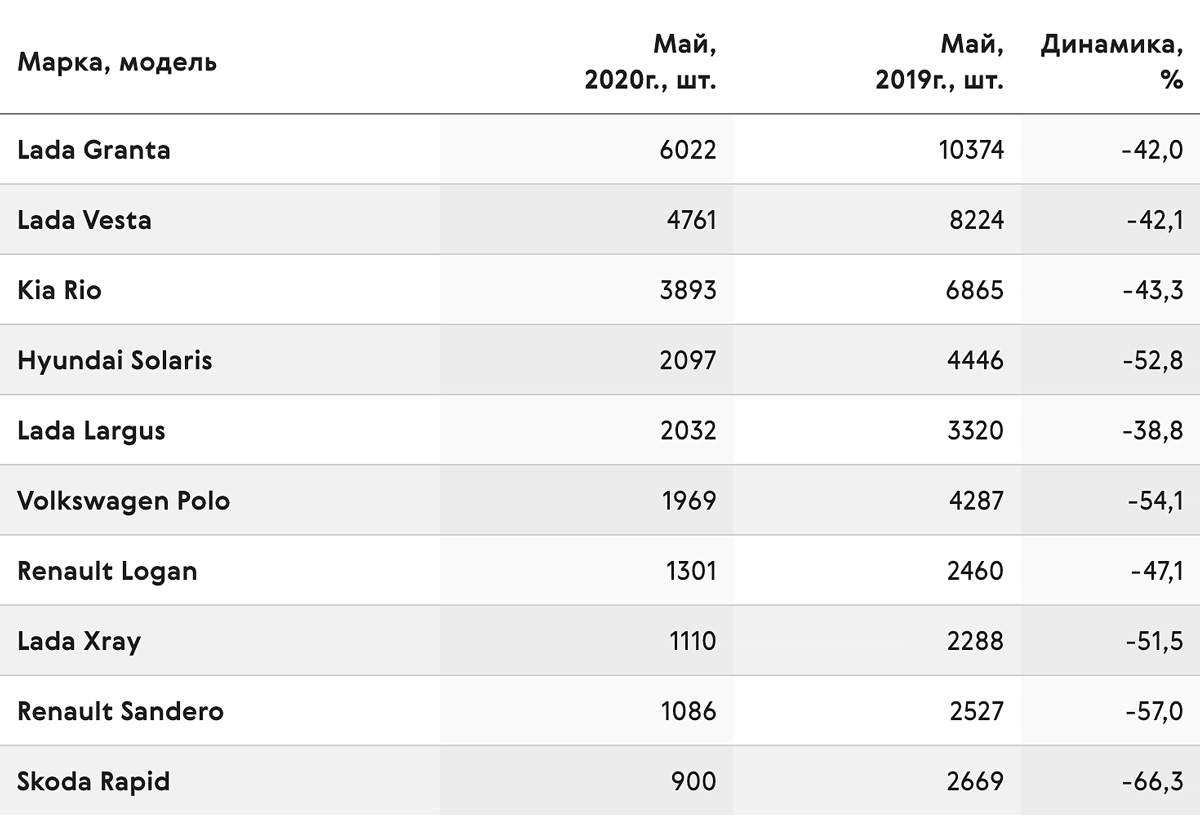Select the Lada Granta row label
Viewport: 1200px width, 816px height.
pyautogui.click(x=94, y=150)
